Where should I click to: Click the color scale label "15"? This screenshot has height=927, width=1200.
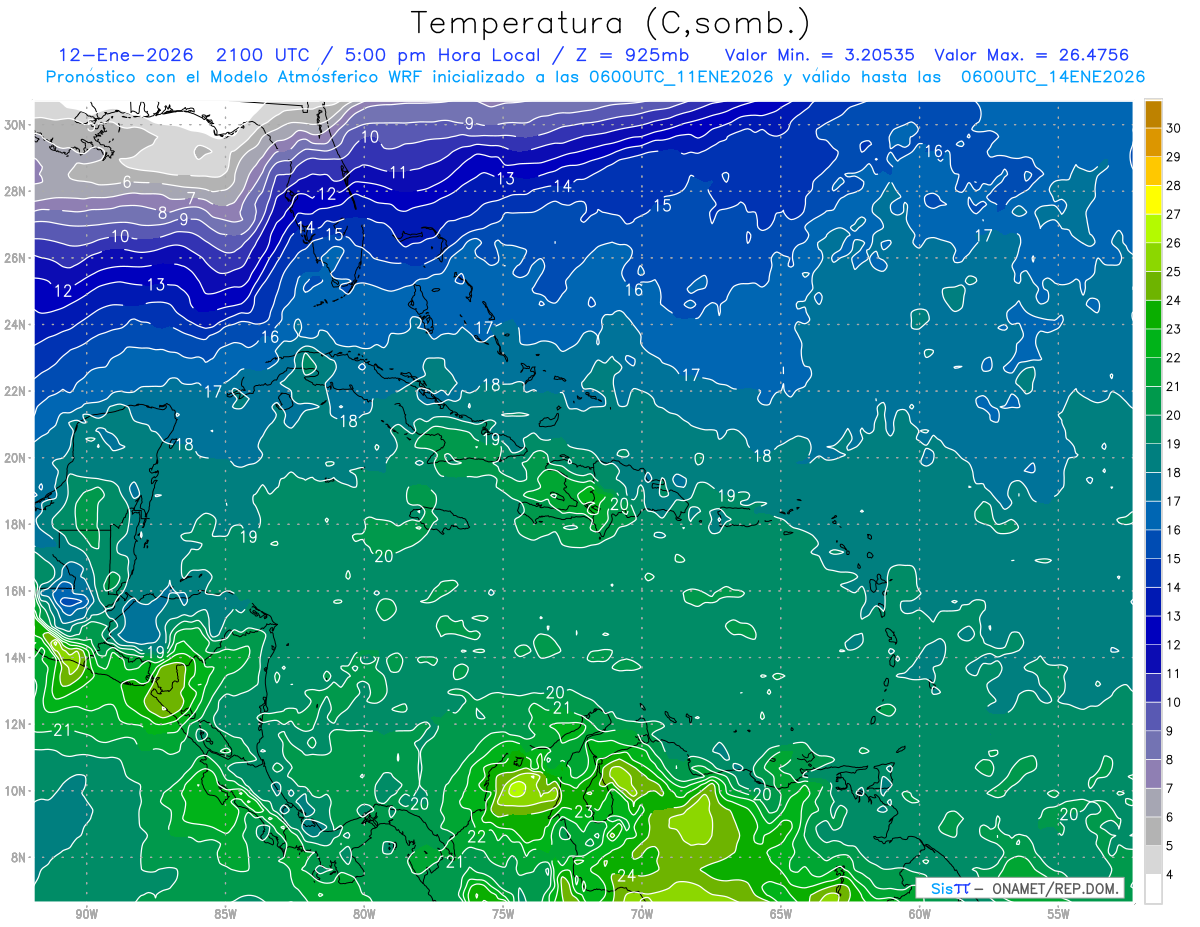(x=1173, y=558)
